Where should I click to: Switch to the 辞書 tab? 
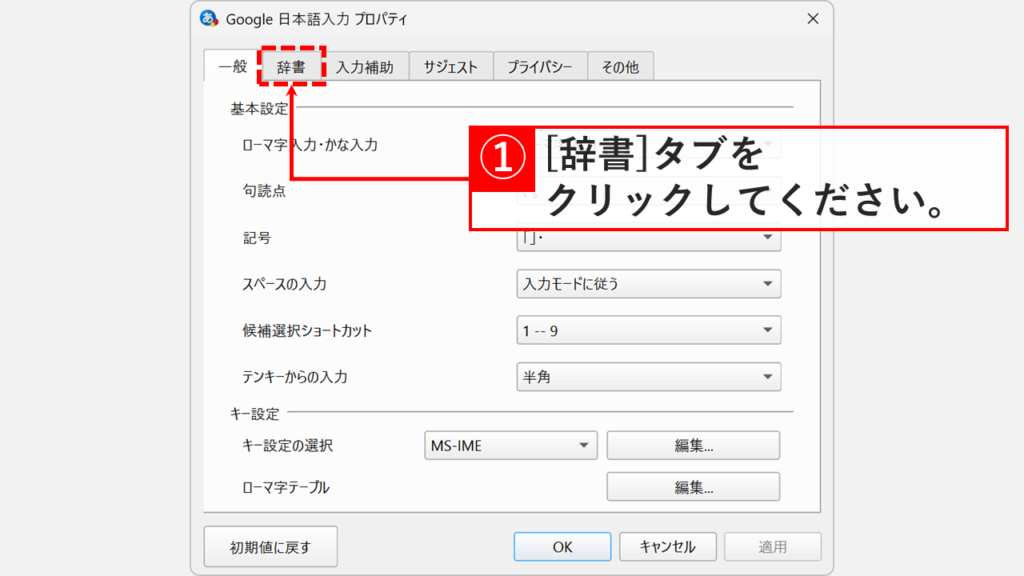(291, 67)
